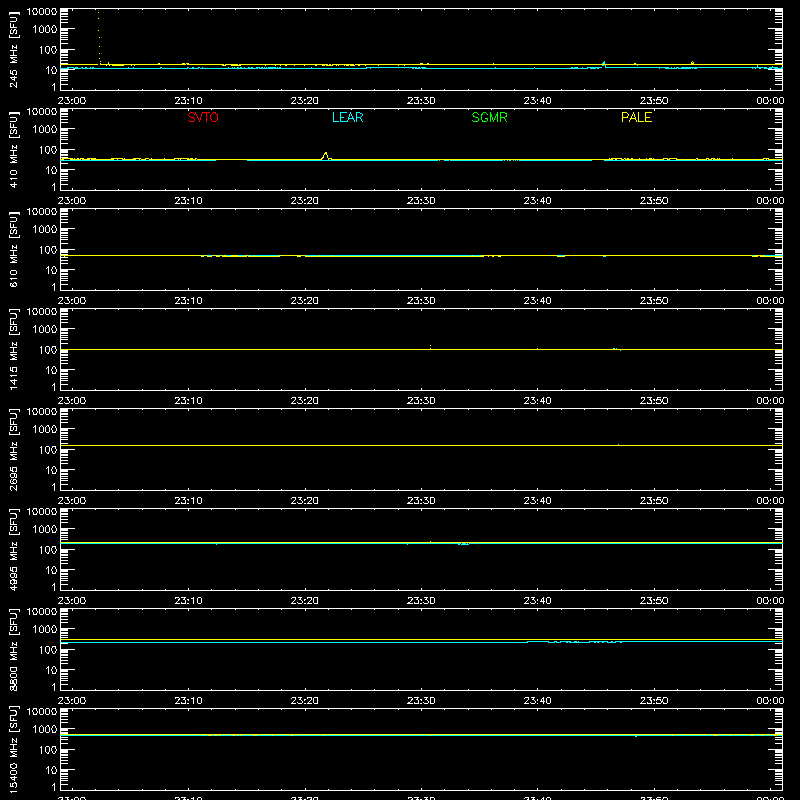Click the small yellow dot near 23:31 in 1415 MHz plot

pos(430,347)
